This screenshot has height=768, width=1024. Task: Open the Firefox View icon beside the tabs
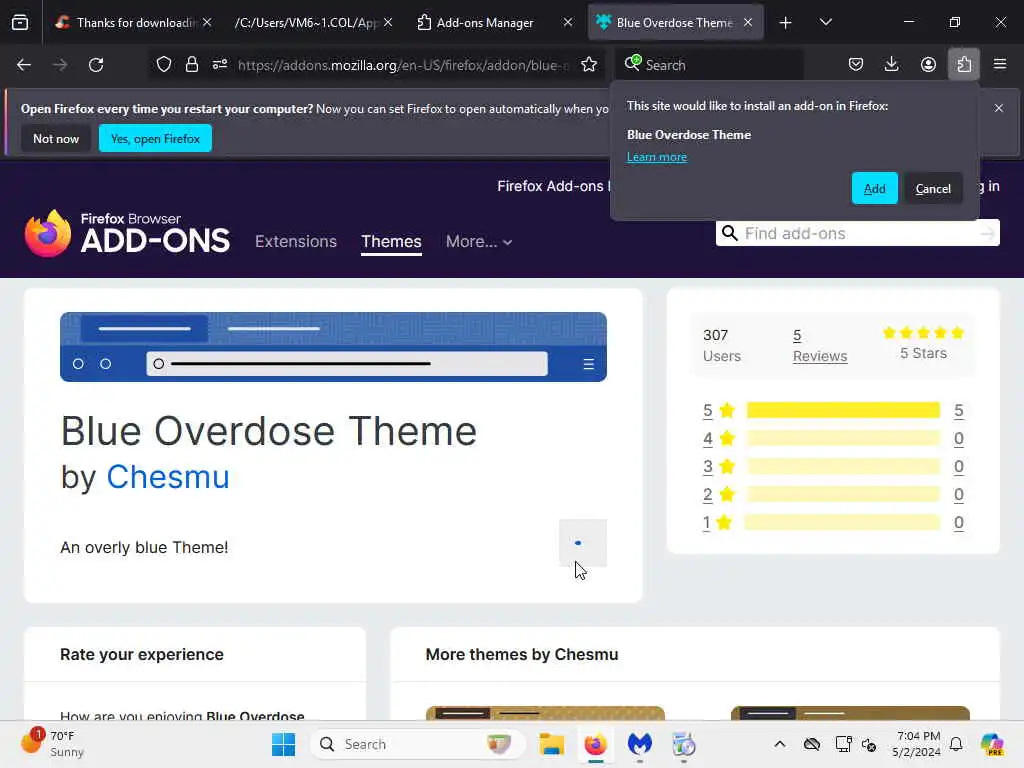pos(20,22)
